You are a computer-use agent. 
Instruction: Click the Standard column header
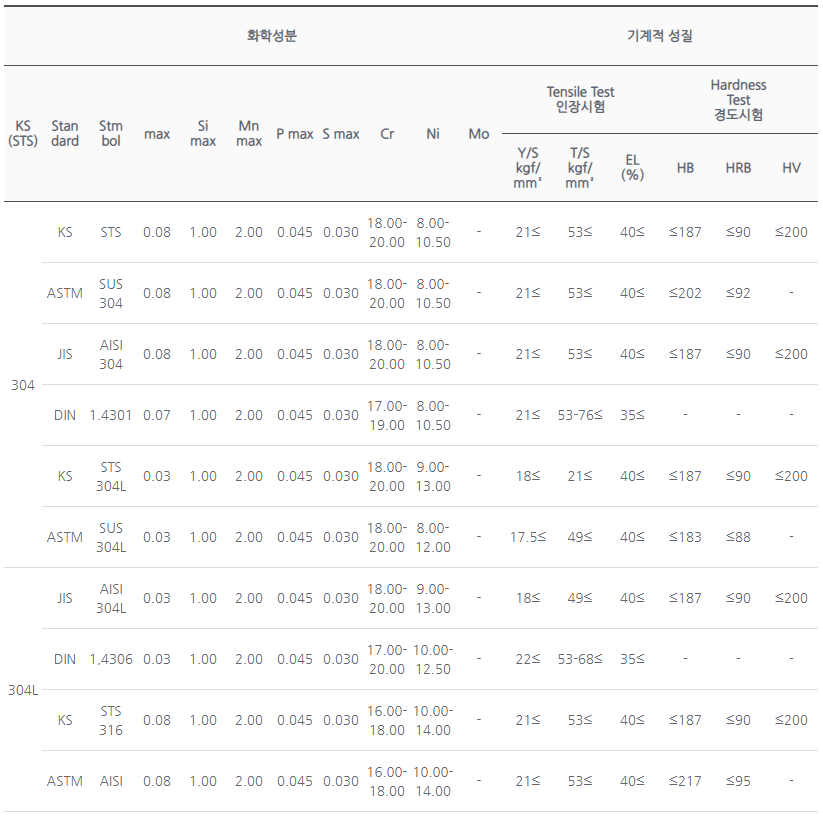(65, 133)
